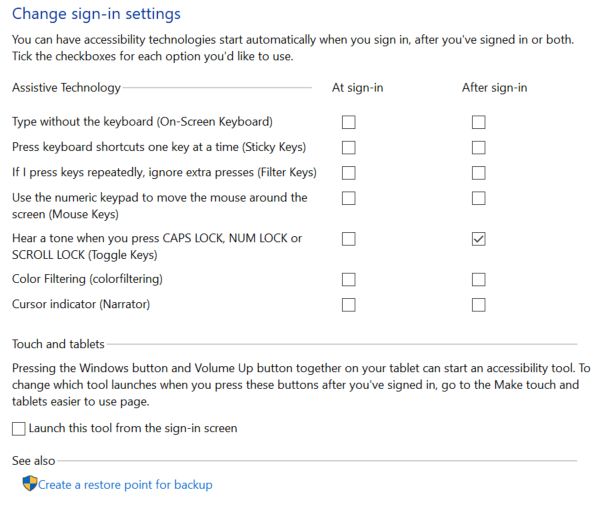The image size is (609, 507).
Task: Tick Launch this tool from sign-in screen
Action: pyautogui.click(x=19, y=429)
